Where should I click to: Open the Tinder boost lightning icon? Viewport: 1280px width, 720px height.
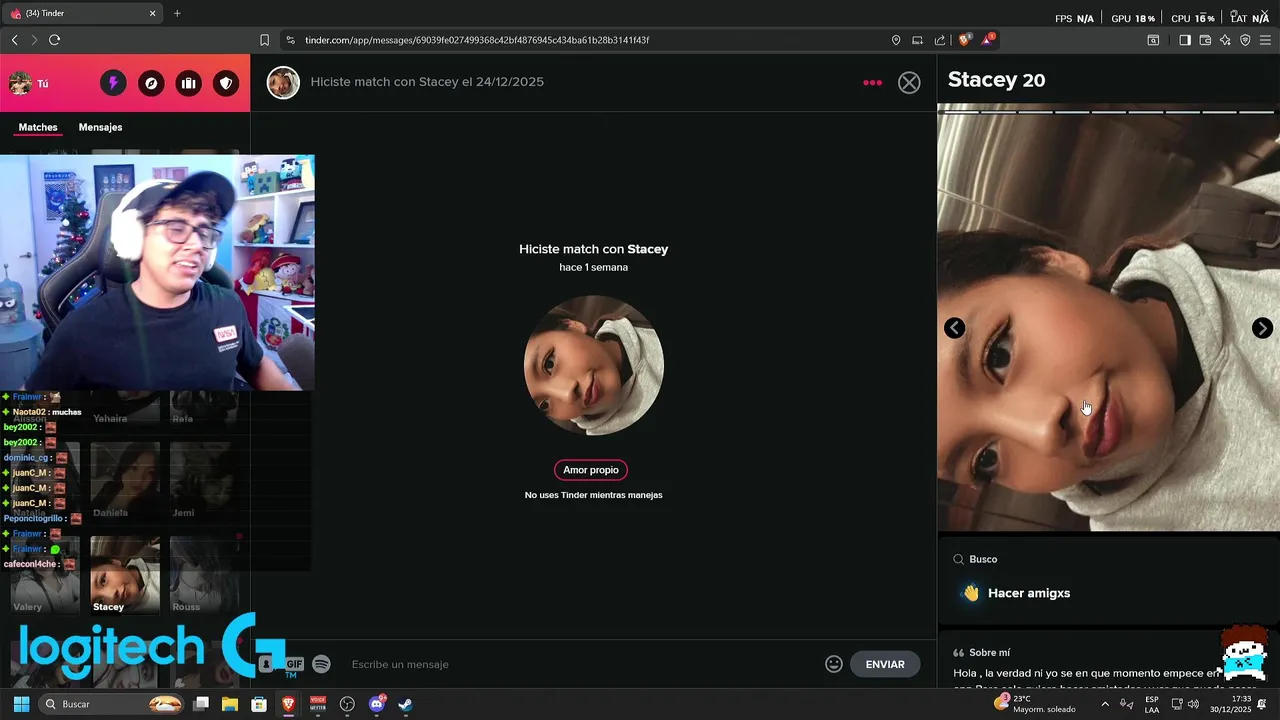tap(113, 83)
